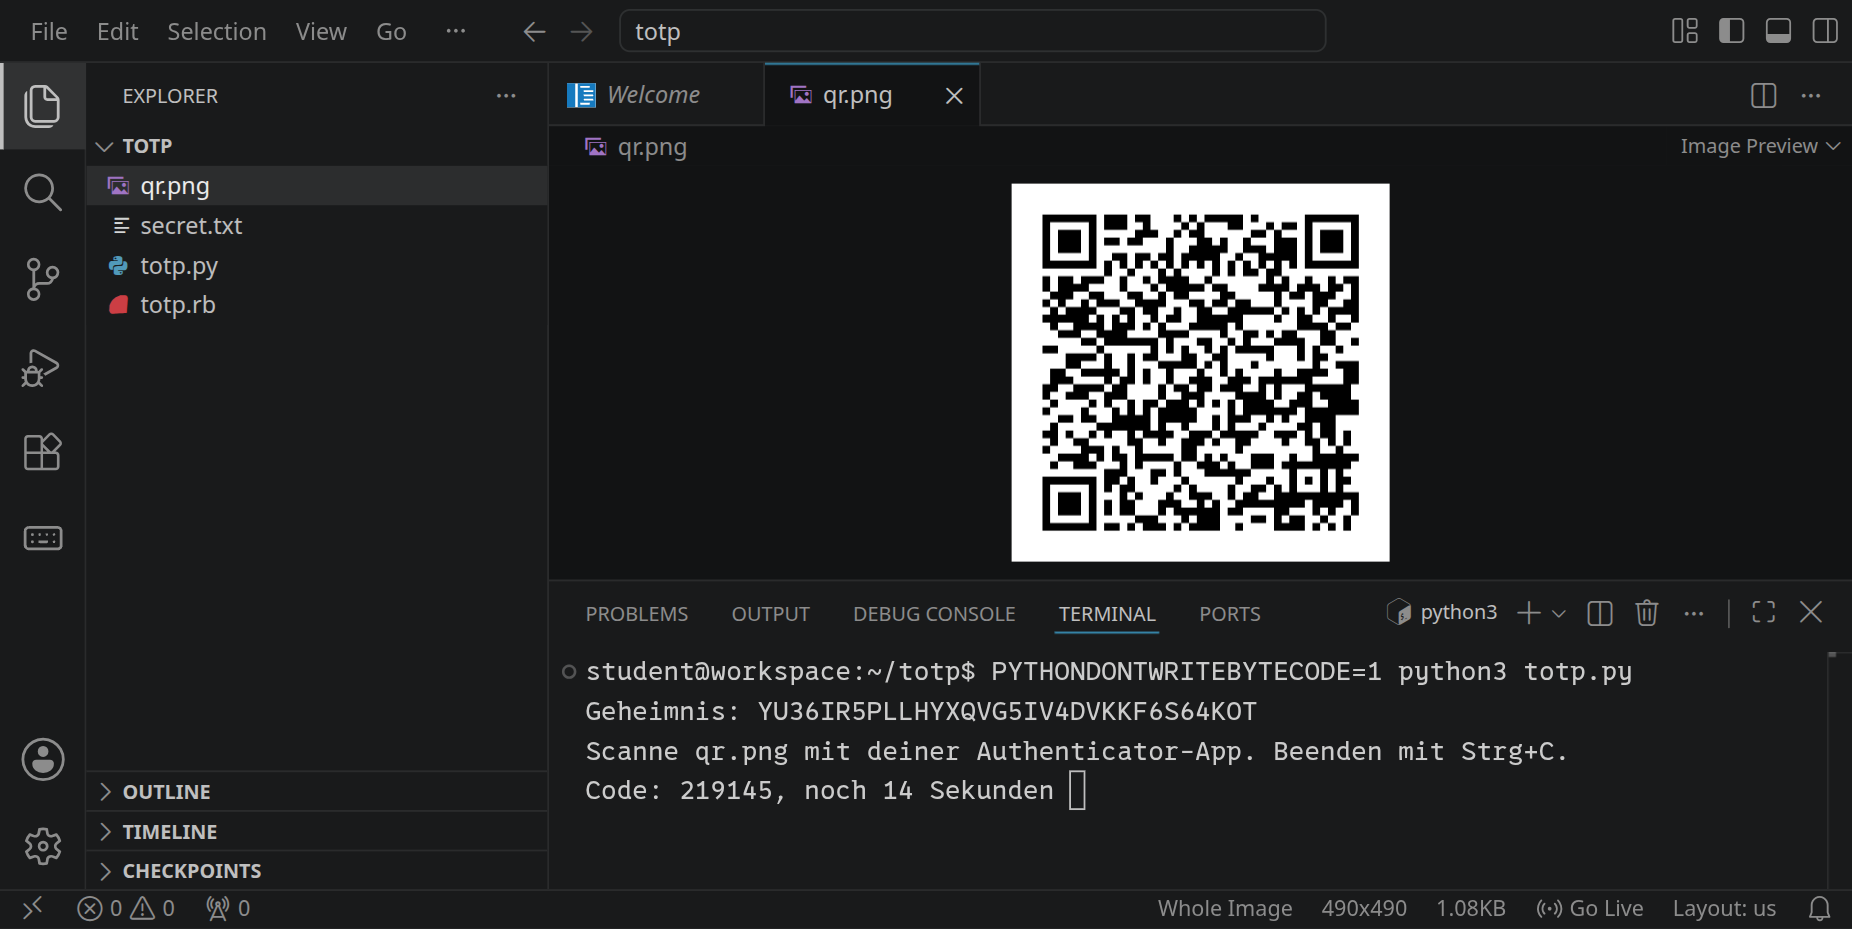Click Go Live in status bar
1852x929 pixels.
coord(1590,909)
